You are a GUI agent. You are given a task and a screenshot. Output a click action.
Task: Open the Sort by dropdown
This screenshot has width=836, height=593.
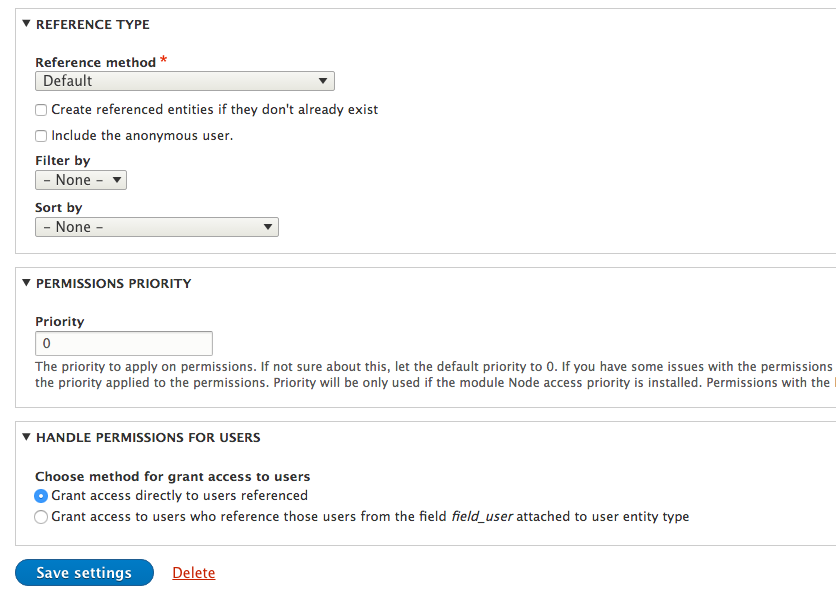157,227
